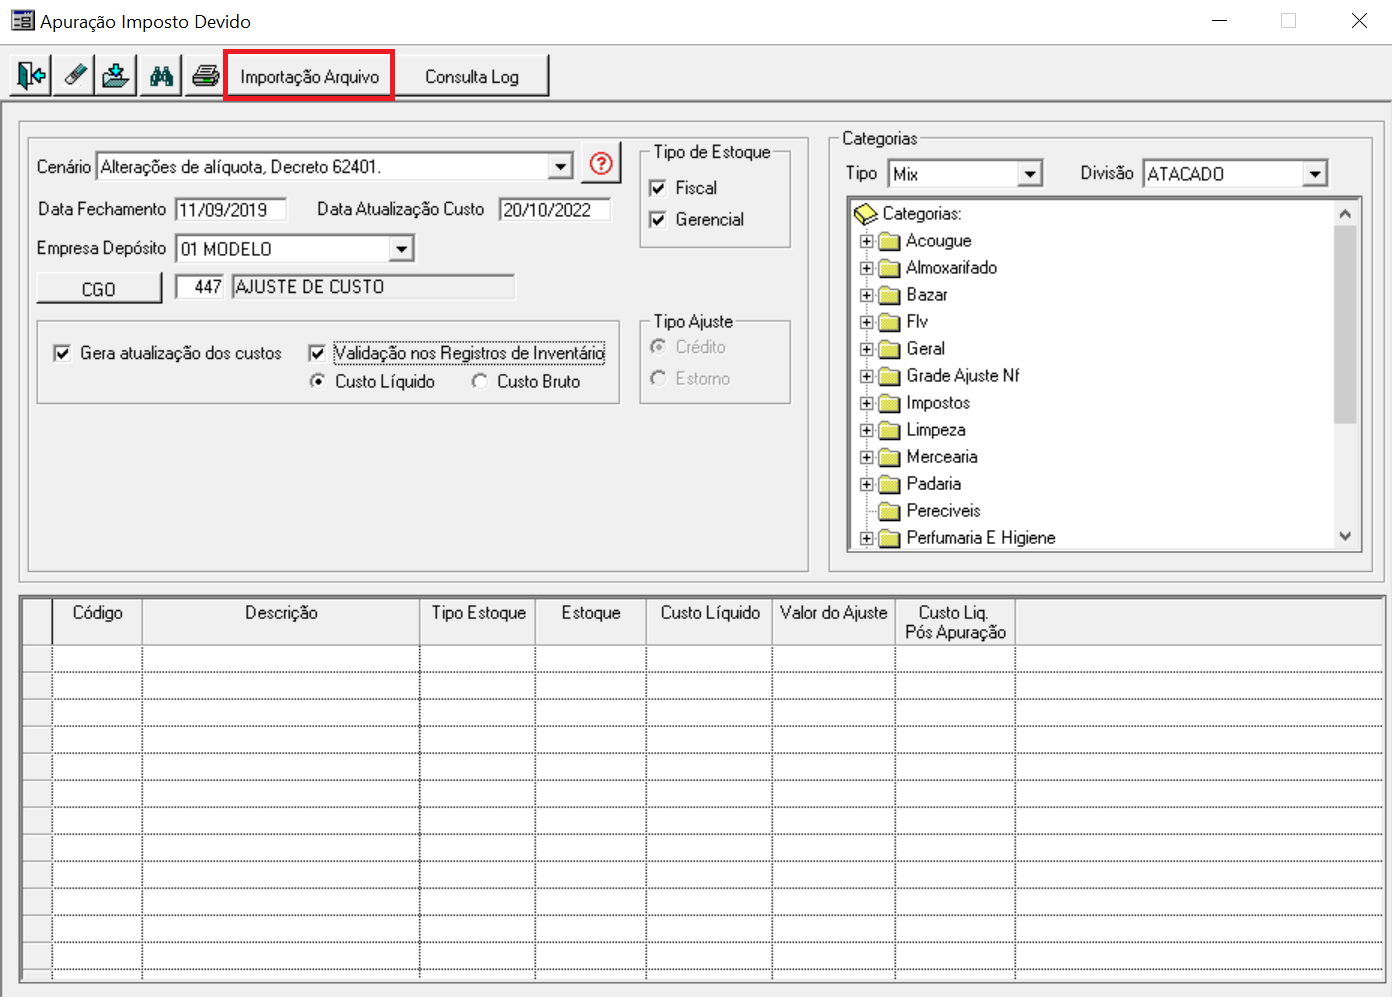Viewport: 1392px width, 997px height.
Task: Click the eraser clear icon
Action: [74, 76]
